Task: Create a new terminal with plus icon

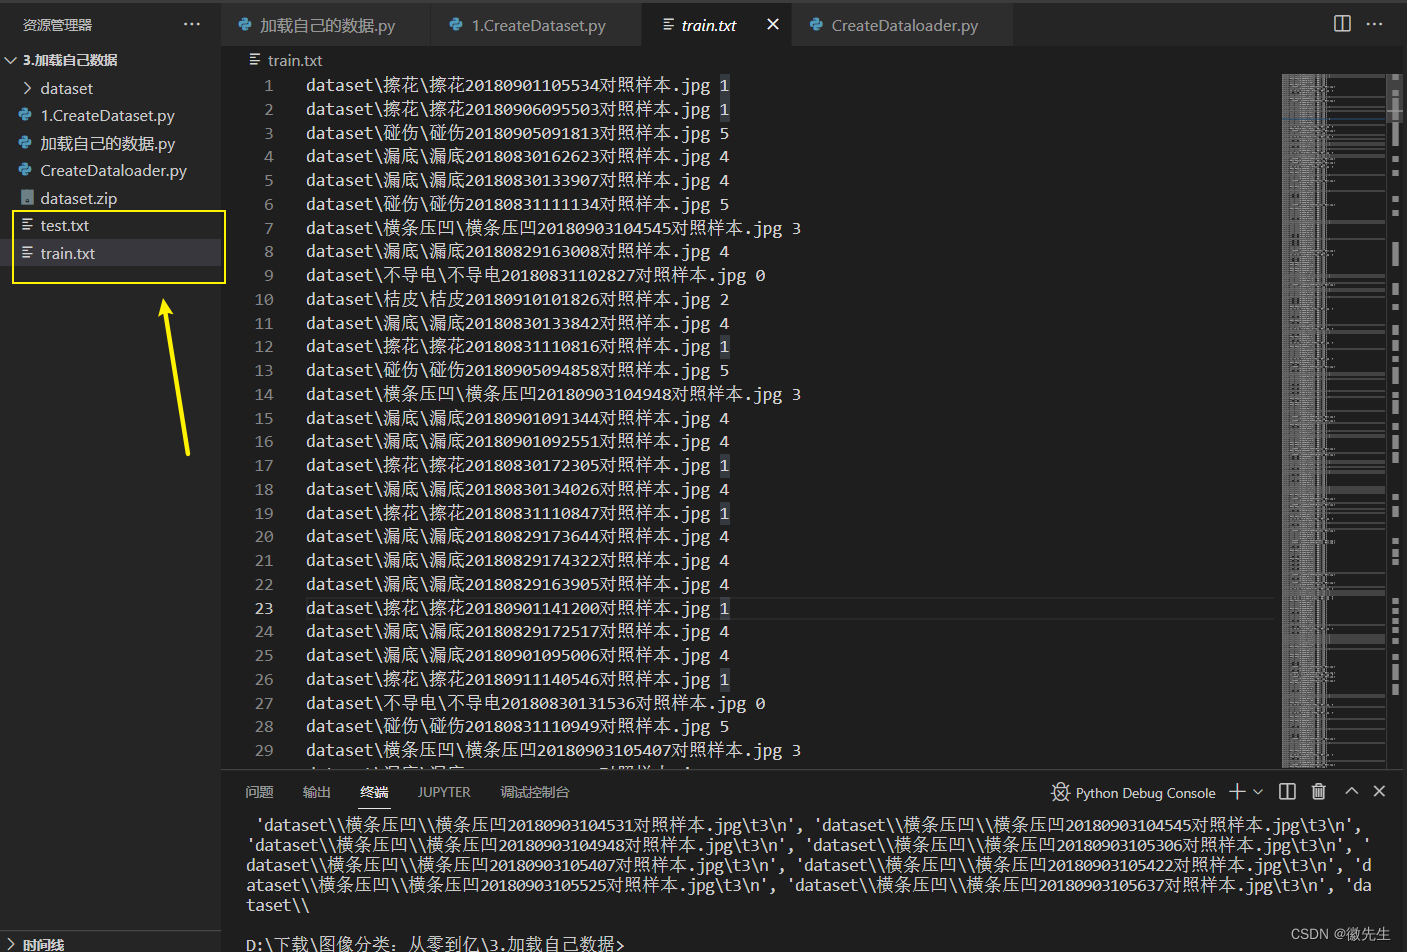Action: coord(1237,792)
